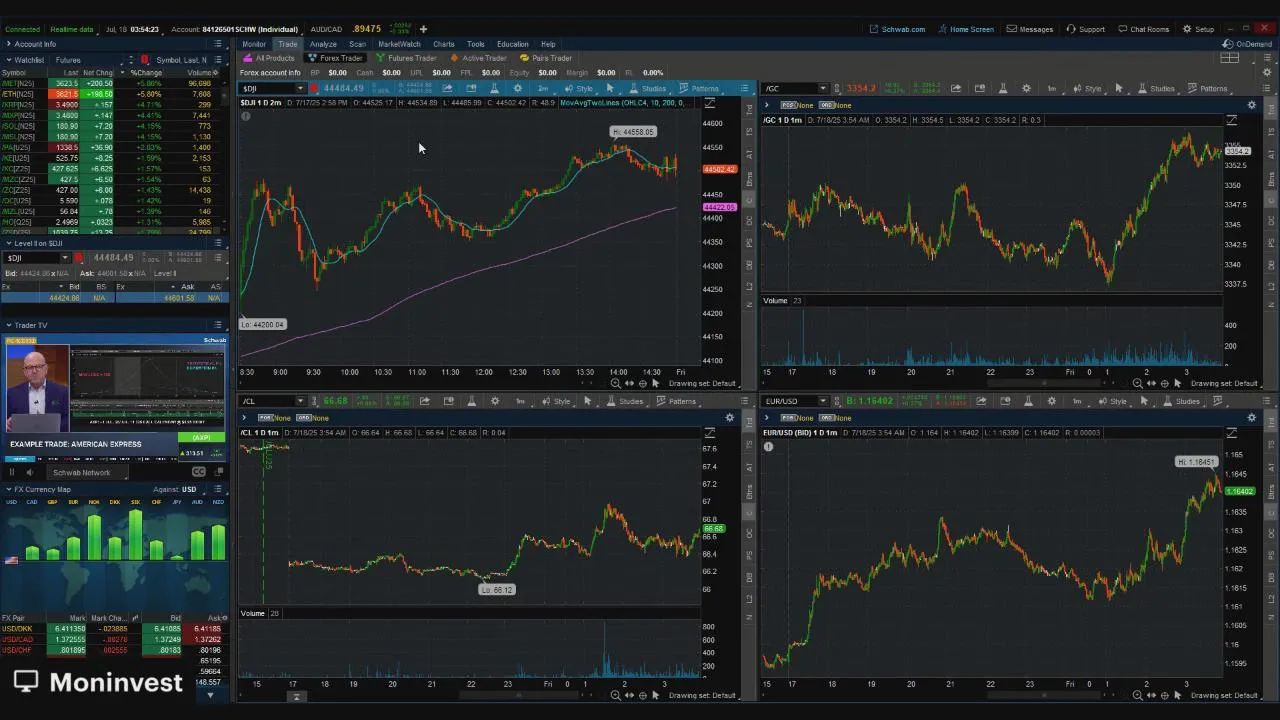
Task: Open chart settings gear on /GC toolbar
Action: pos(1026,88)
